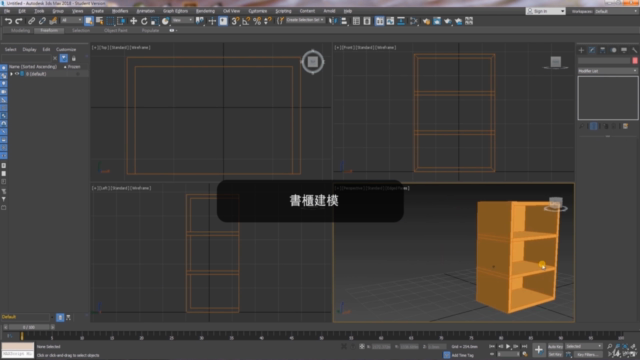Viewport: 640px width, 360px height.
Task: Activate the Select and Uniform Scale tool
Action: pos(155,21)
